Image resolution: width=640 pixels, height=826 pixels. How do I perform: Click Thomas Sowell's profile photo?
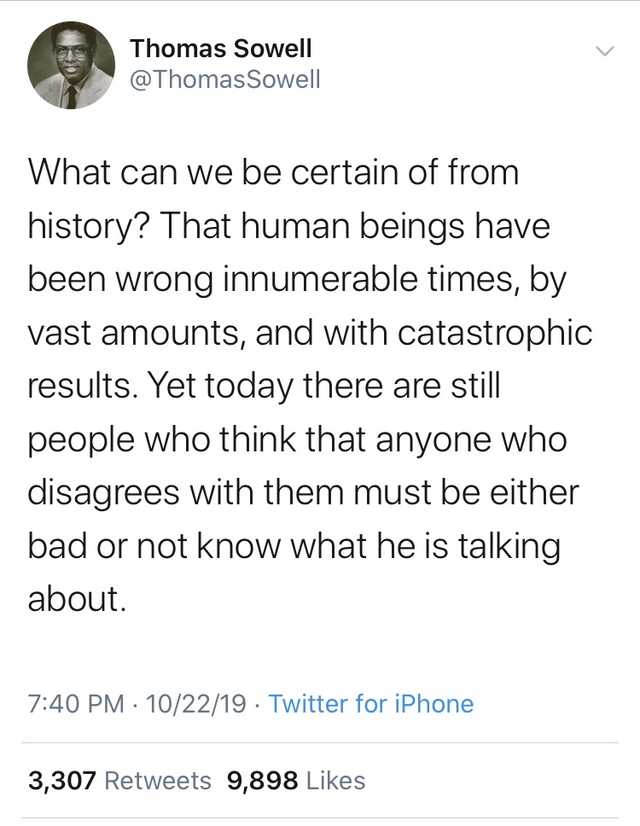pos(70,65)
